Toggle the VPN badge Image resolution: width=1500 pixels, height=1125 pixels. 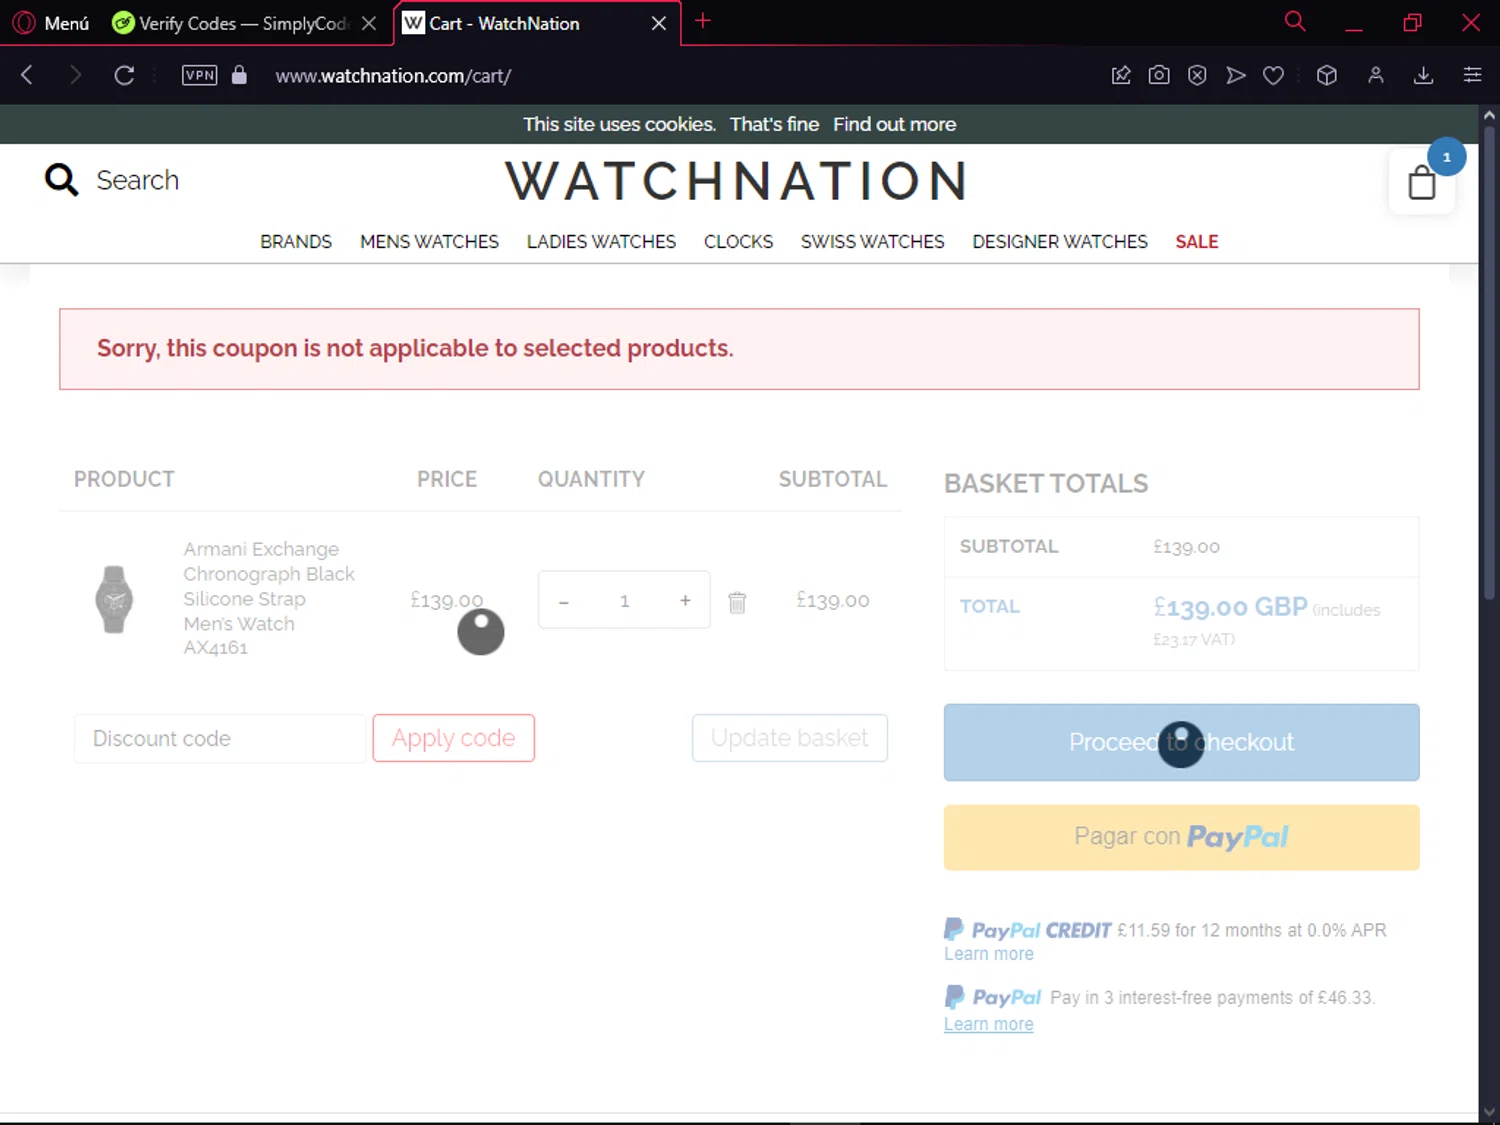click(200, 75)
